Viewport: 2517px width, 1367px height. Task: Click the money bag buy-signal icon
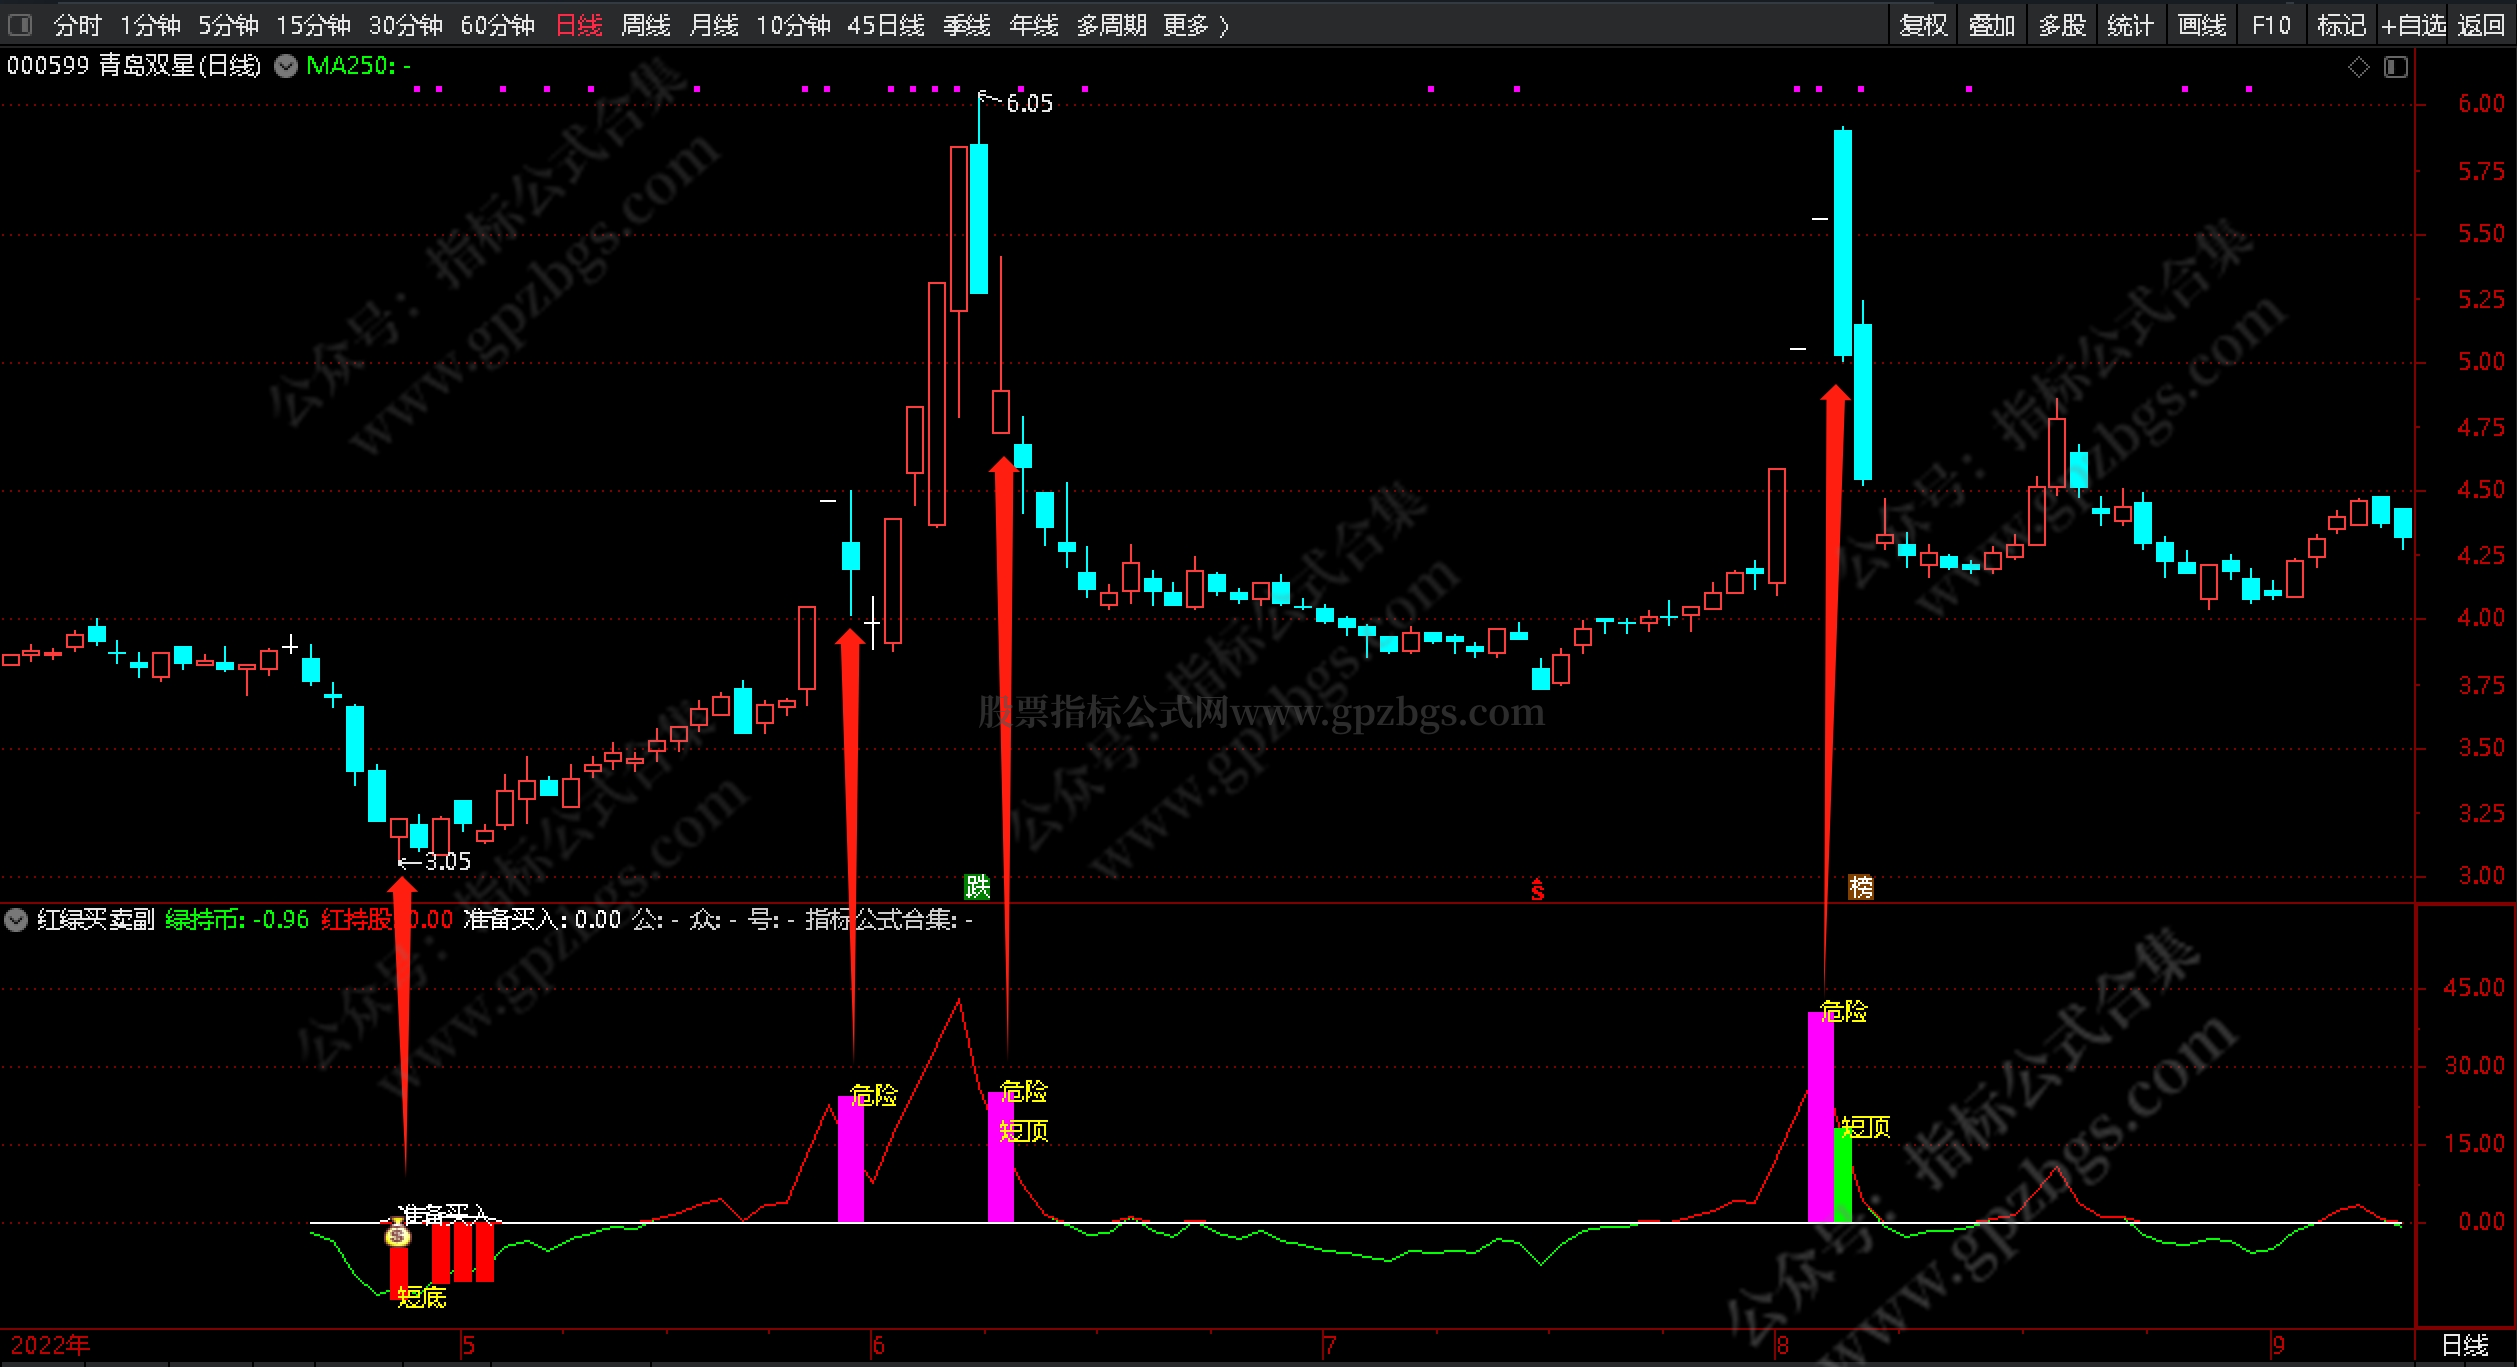point(398,1235)
